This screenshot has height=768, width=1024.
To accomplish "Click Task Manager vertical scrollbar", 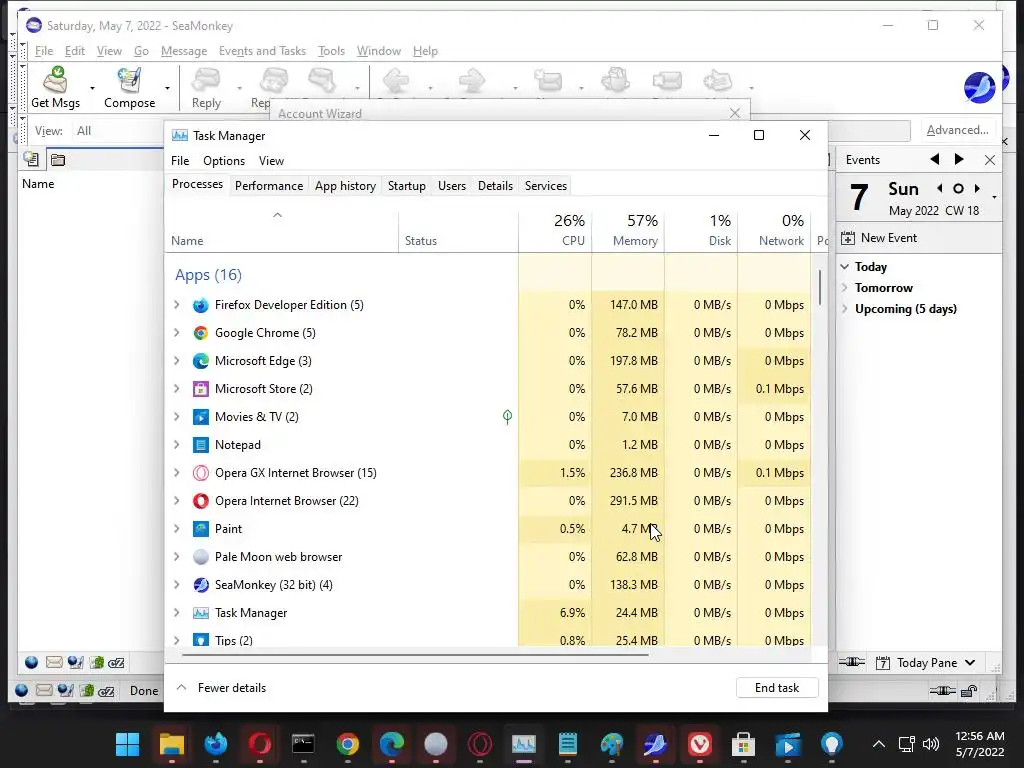I will point(820,287).
